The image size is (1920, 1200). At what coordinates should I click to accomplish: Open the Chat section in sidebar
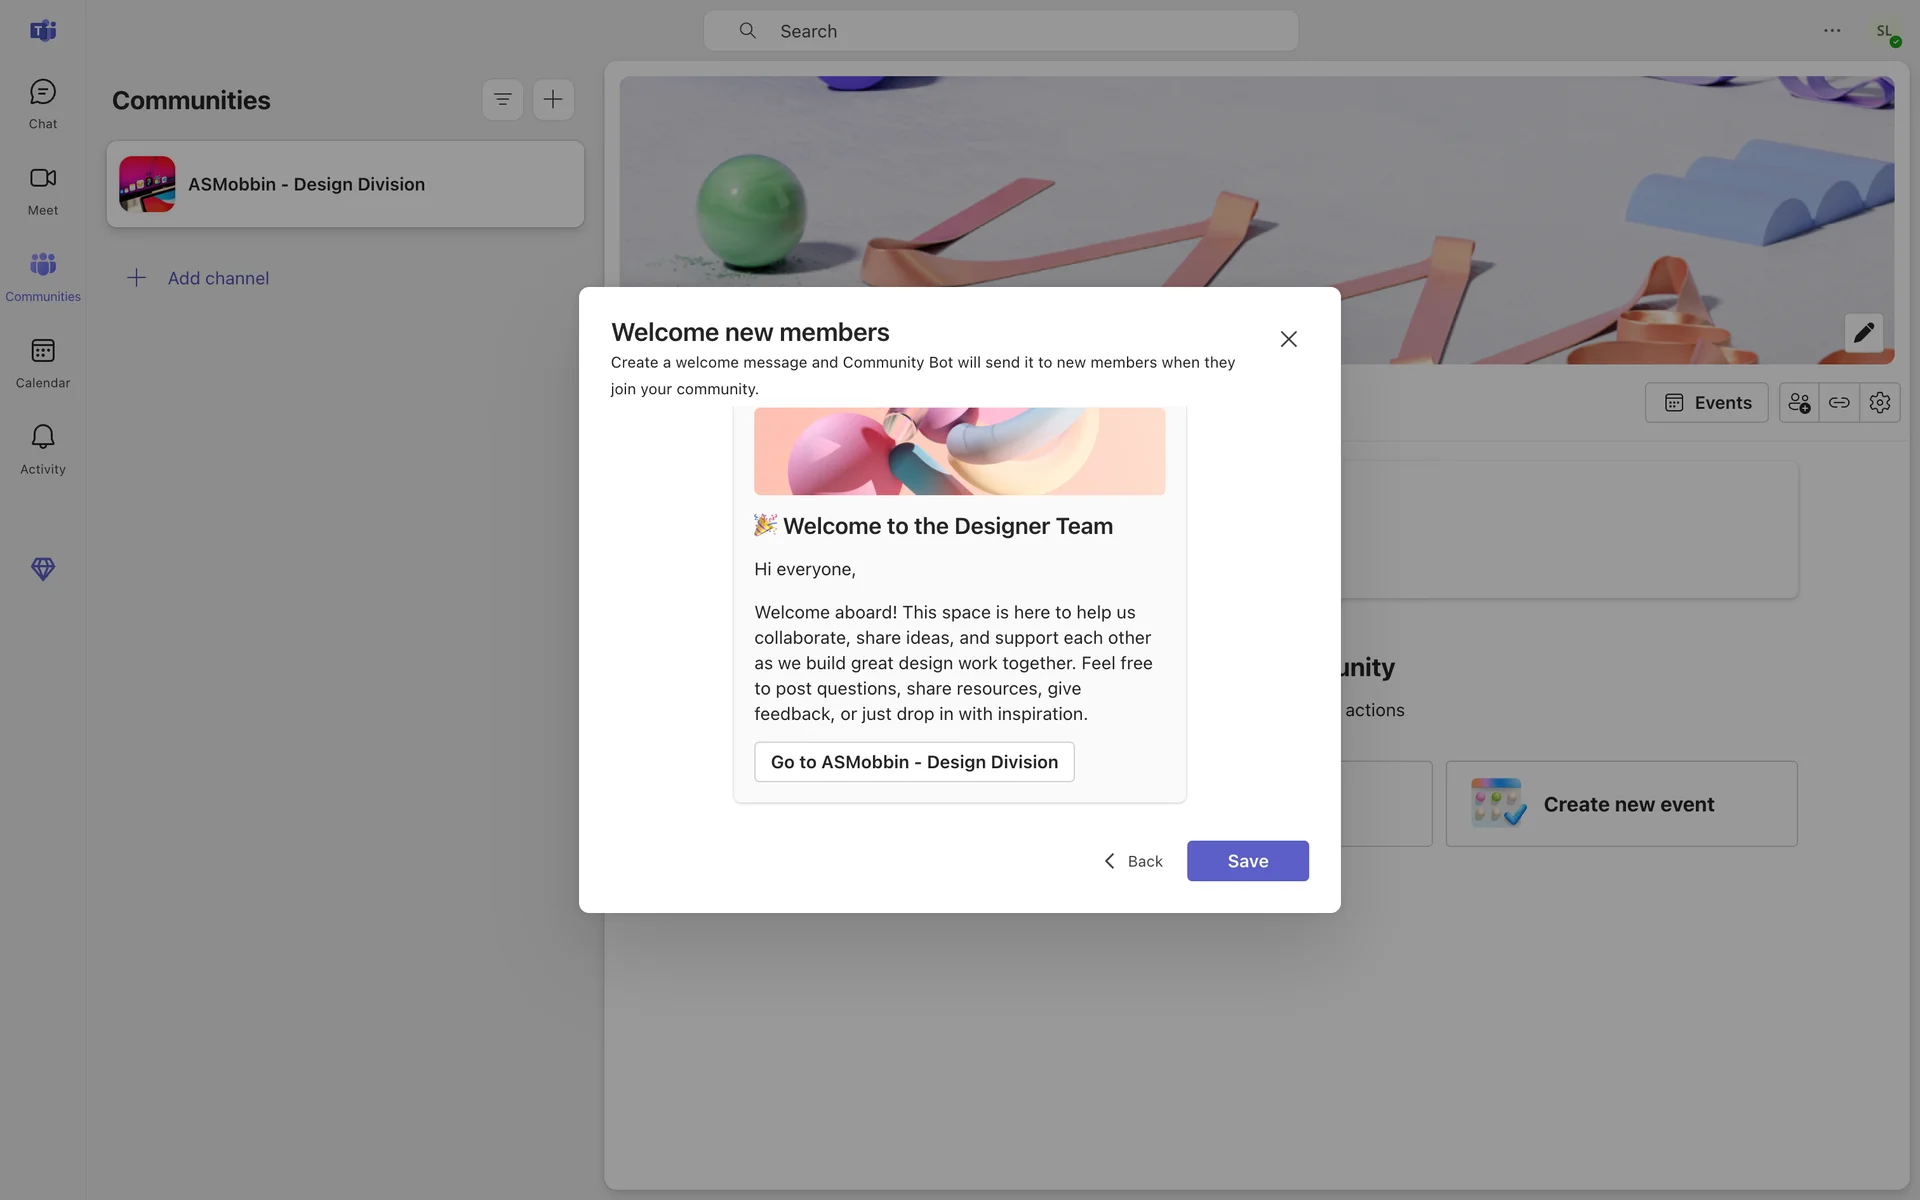click(x=42, y=104)
